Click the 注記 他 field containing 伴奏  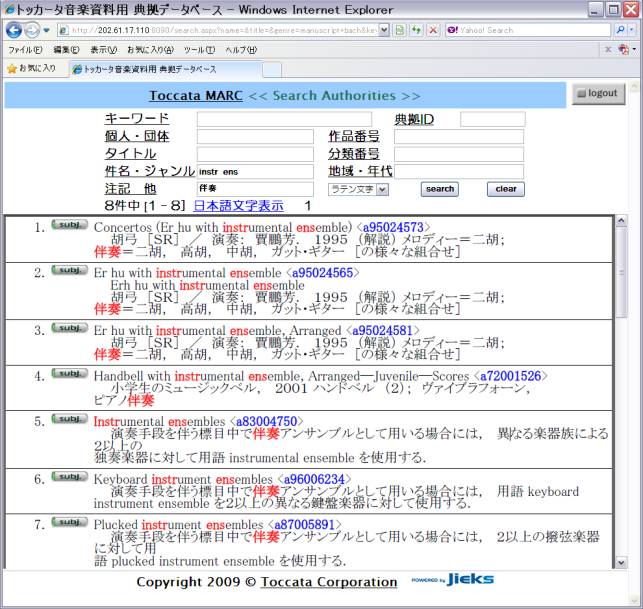(255, 189)
